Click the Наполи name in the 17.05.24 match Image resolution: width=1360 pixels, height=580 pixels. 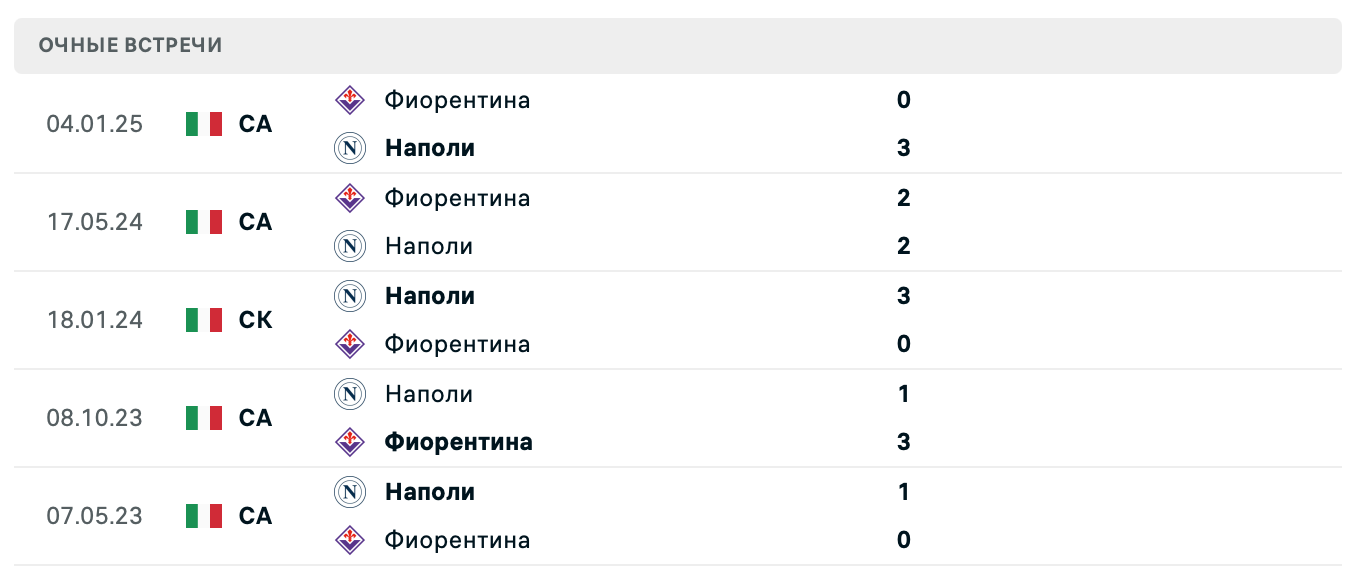[x=428, y=246]
